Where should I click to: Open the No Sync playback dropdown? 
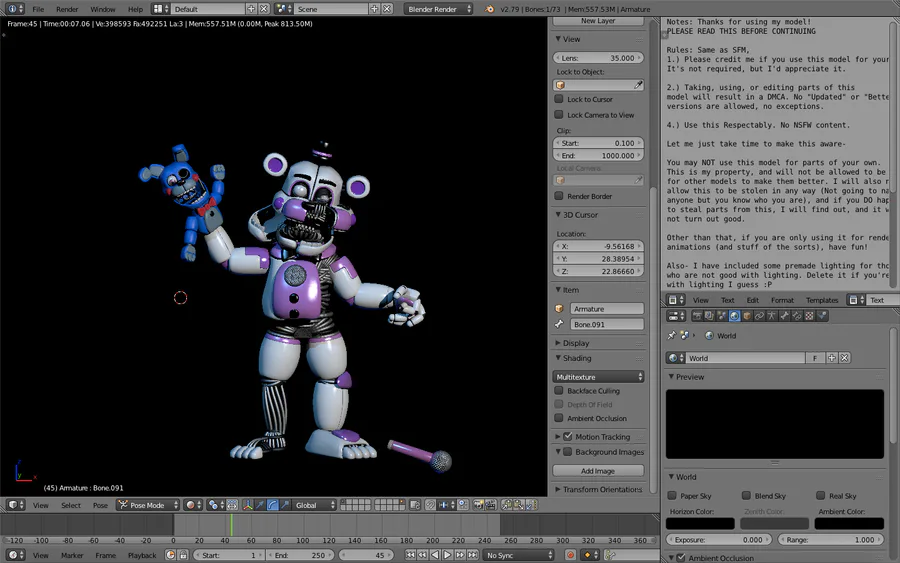(x=518, y=555)
